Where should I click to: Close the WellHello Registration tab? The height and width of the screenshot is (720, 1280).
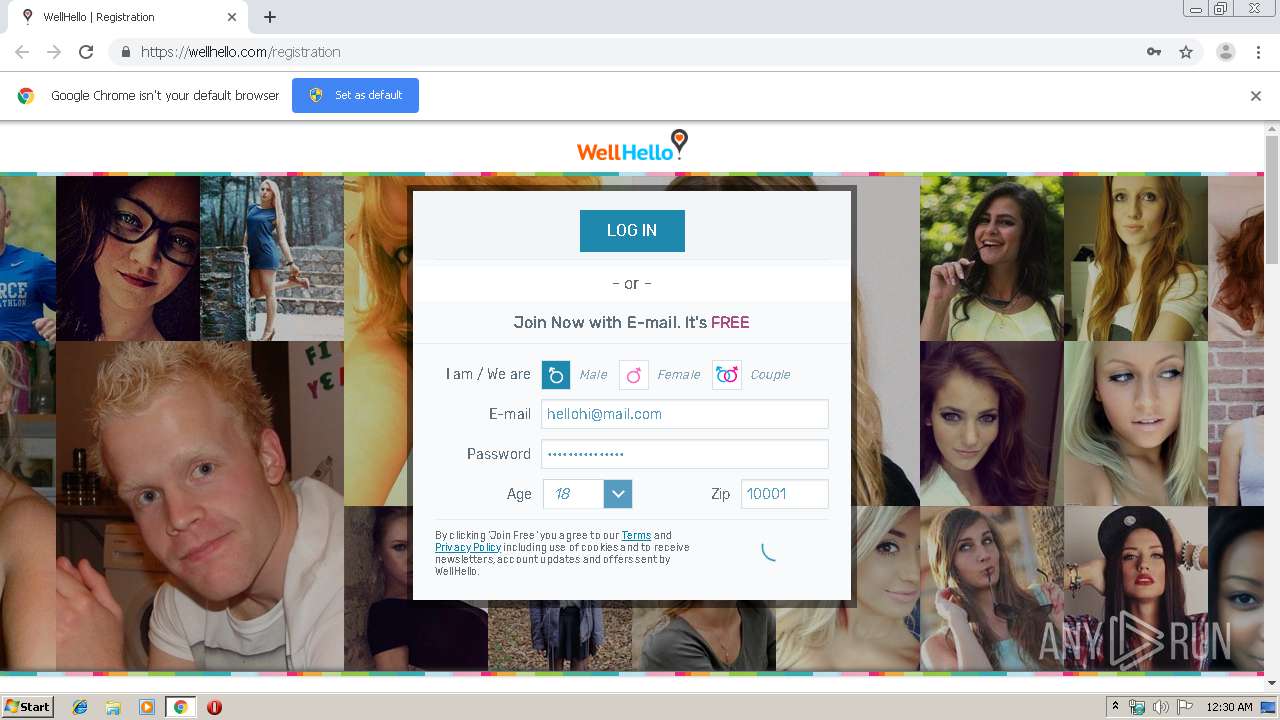coord(232,17)
